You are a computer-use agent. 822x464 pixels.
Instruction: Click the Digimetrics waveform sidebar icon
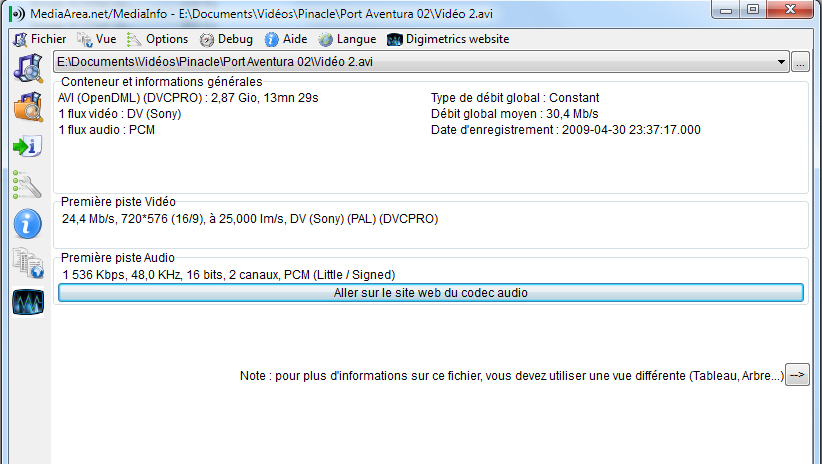(28, 303)
